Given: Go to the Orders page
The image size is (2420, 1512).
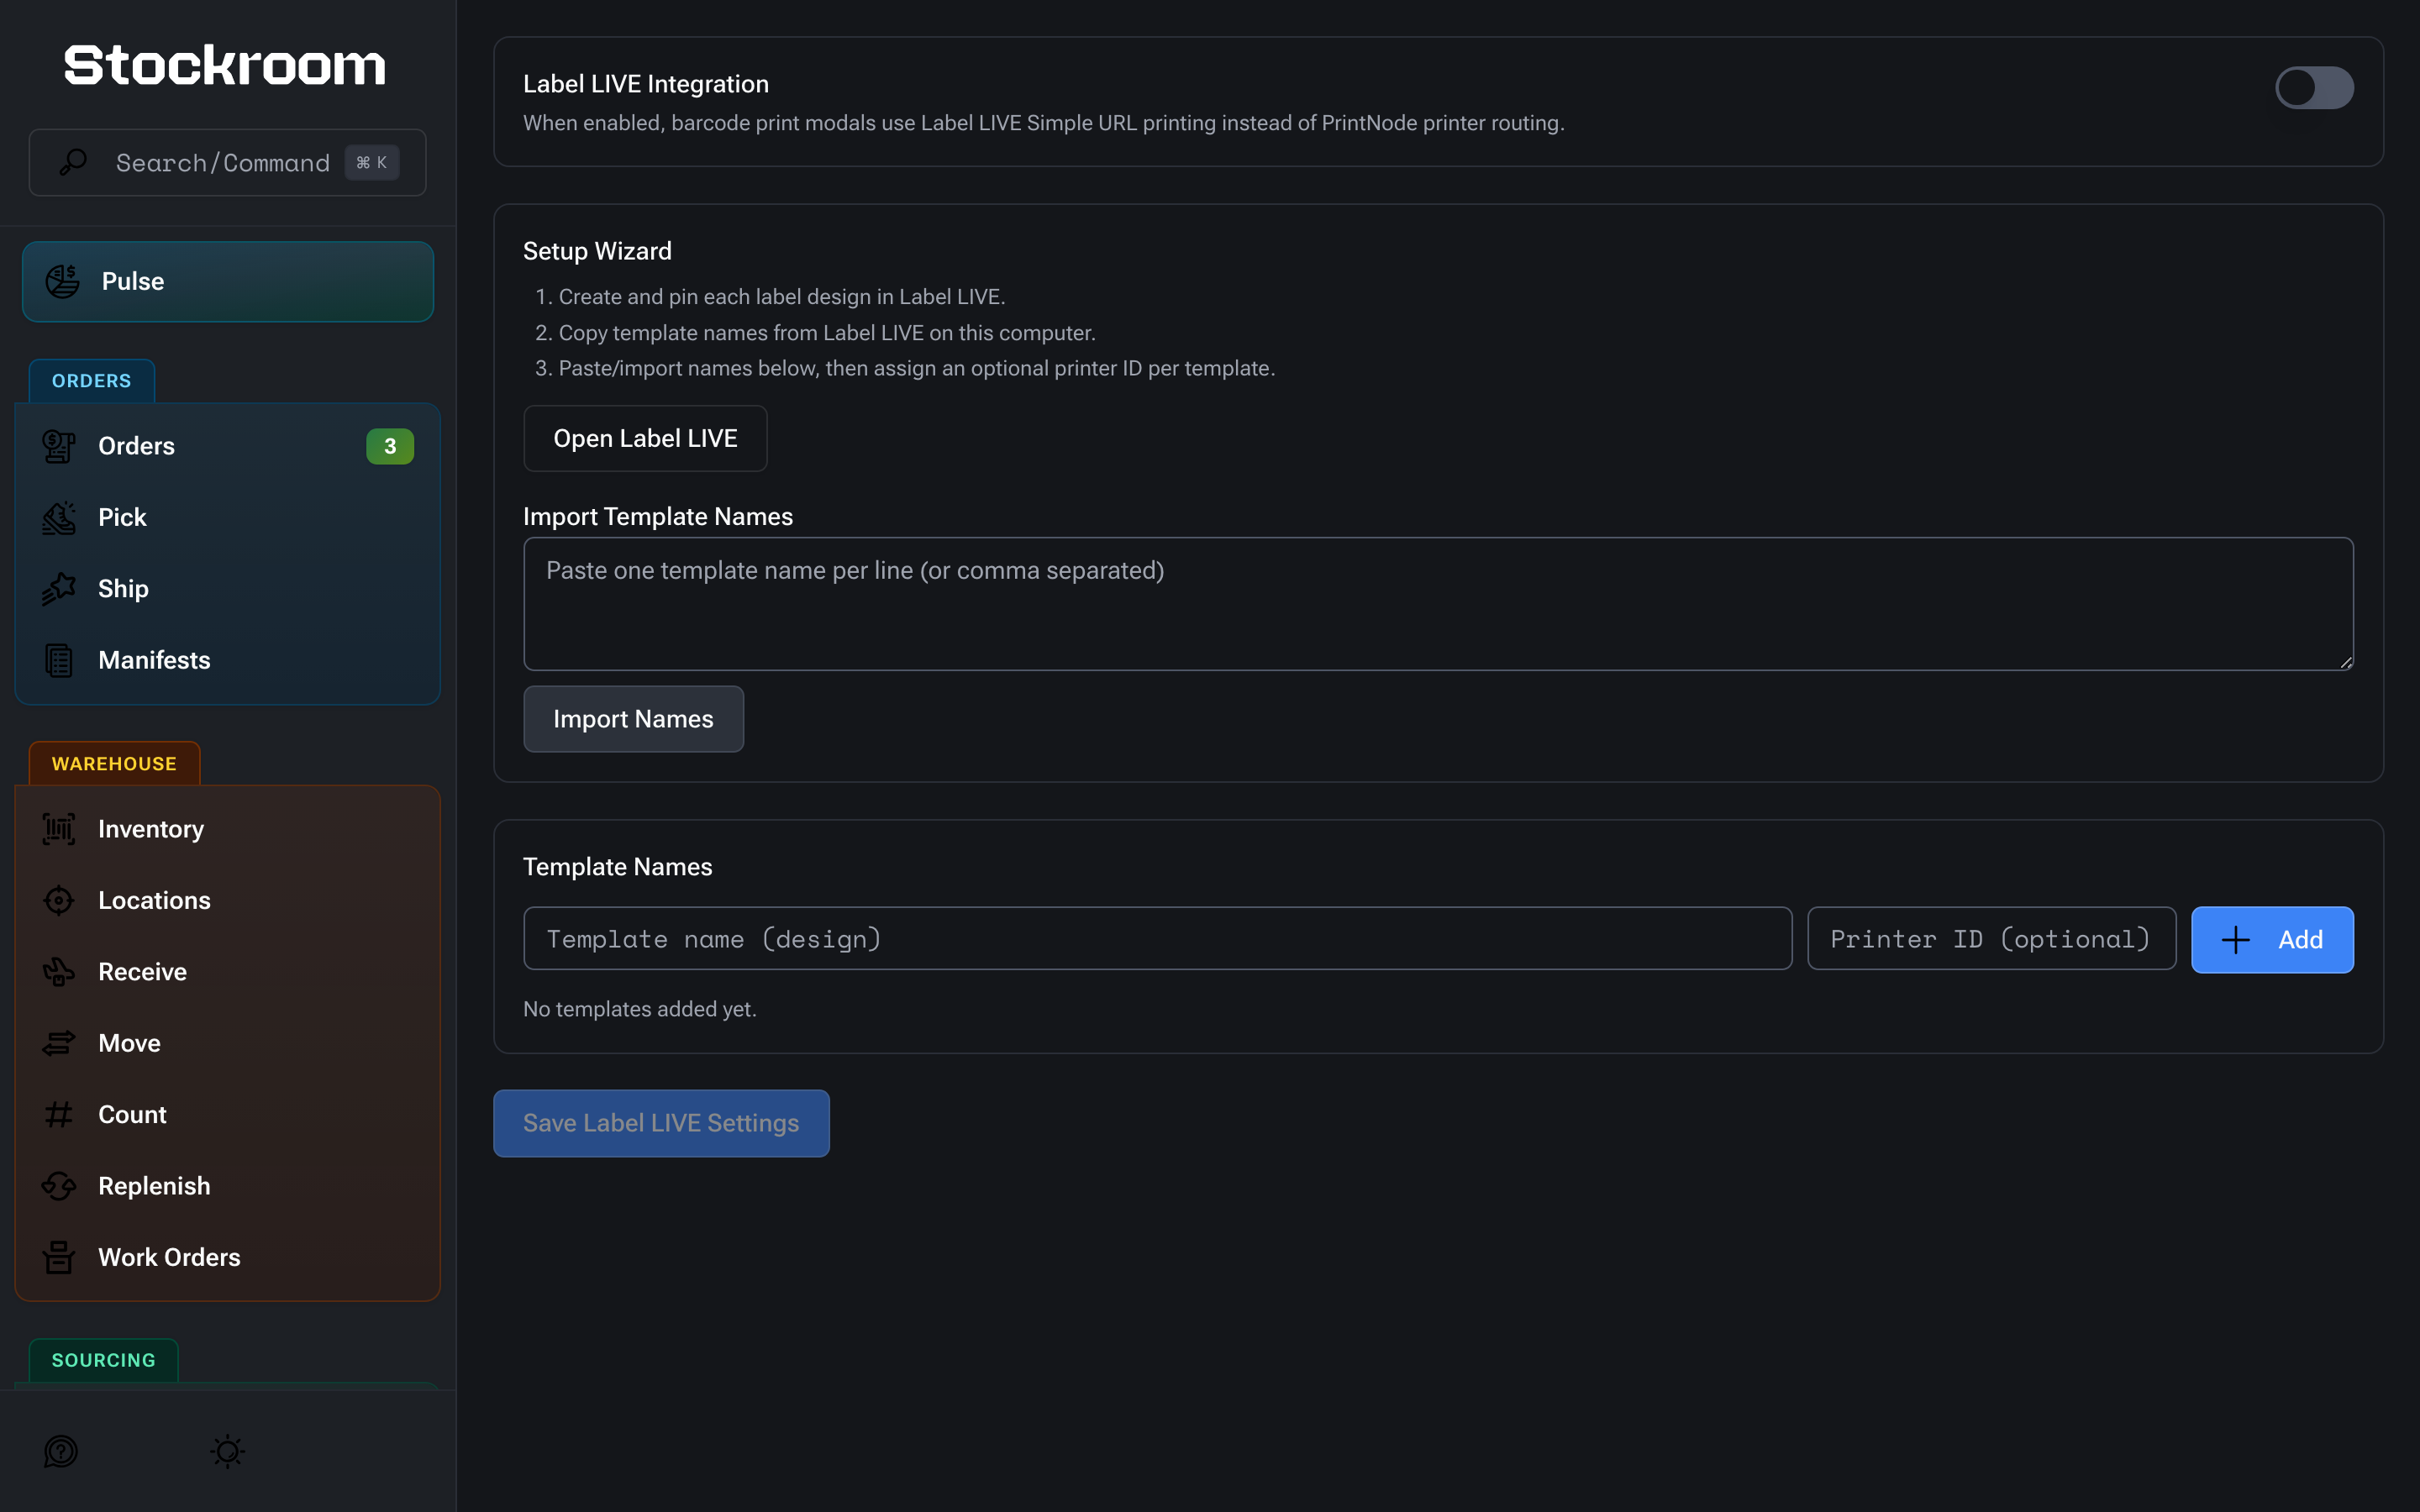Looking at the screenshot, I should [x=228, y=446].
